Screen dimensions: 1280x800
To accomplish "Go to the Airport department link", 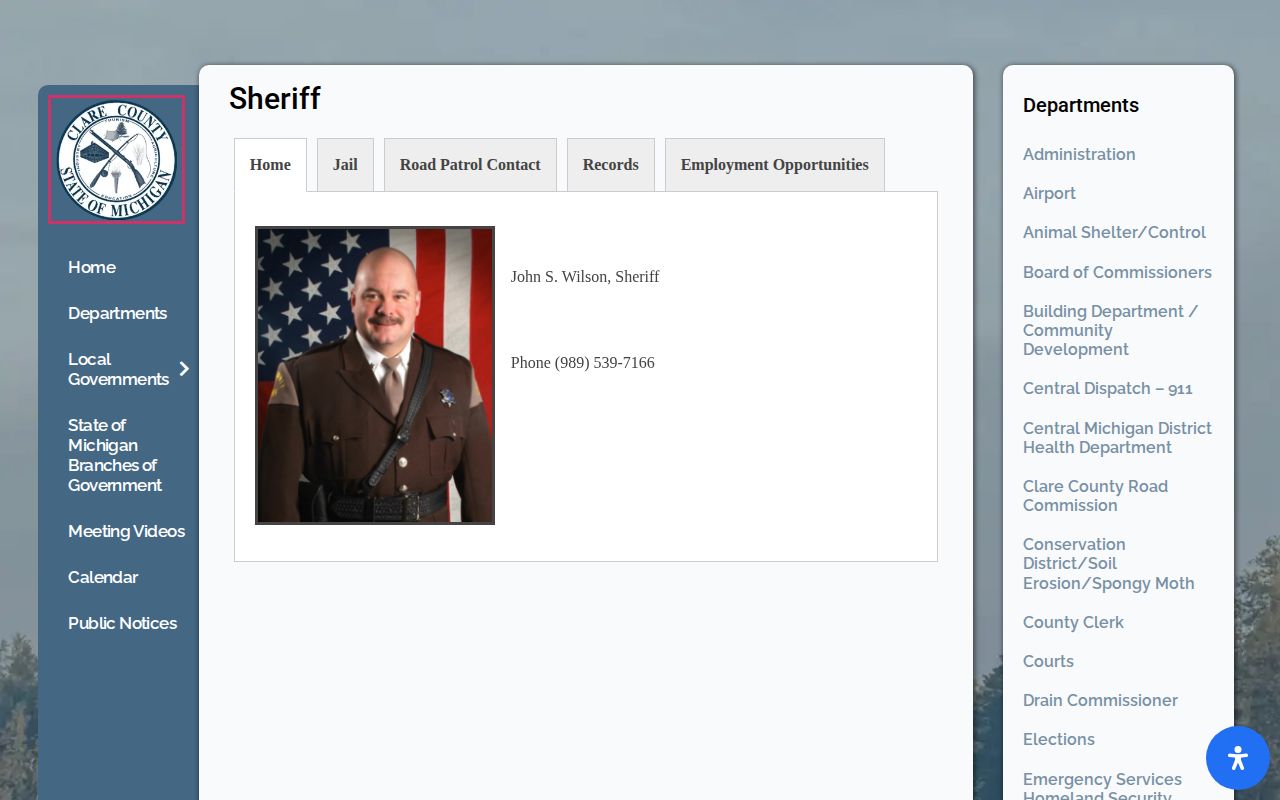I will pos(1049,193).
